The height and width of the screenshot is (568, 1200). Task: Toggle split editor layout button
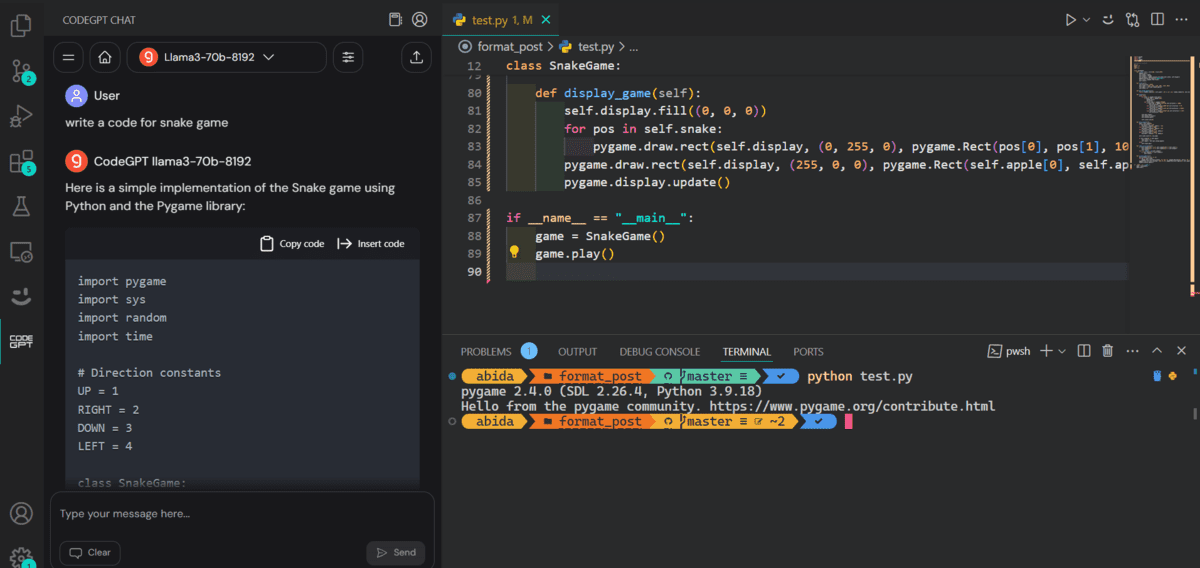[x=1157, y=19]
